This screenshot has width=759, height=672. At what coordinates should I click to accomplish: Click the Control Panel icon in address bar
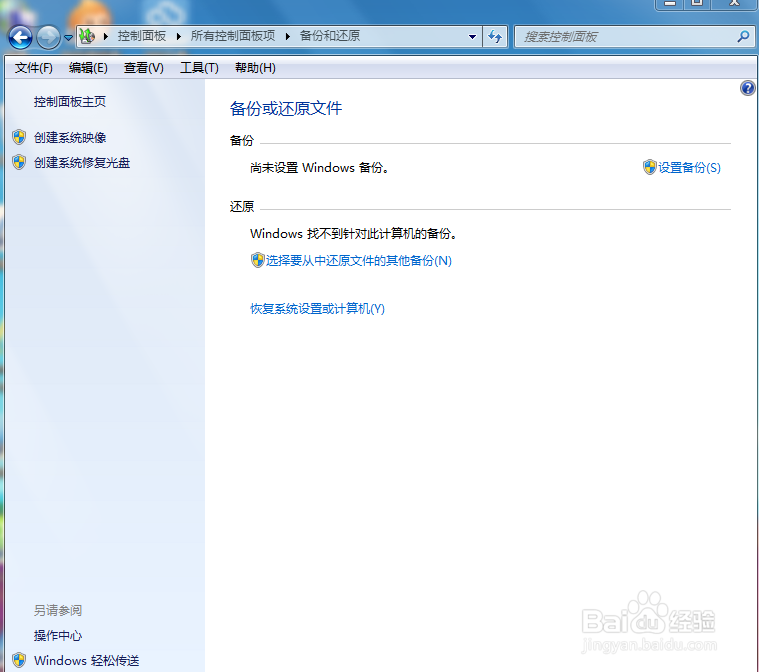click(87, 36)
